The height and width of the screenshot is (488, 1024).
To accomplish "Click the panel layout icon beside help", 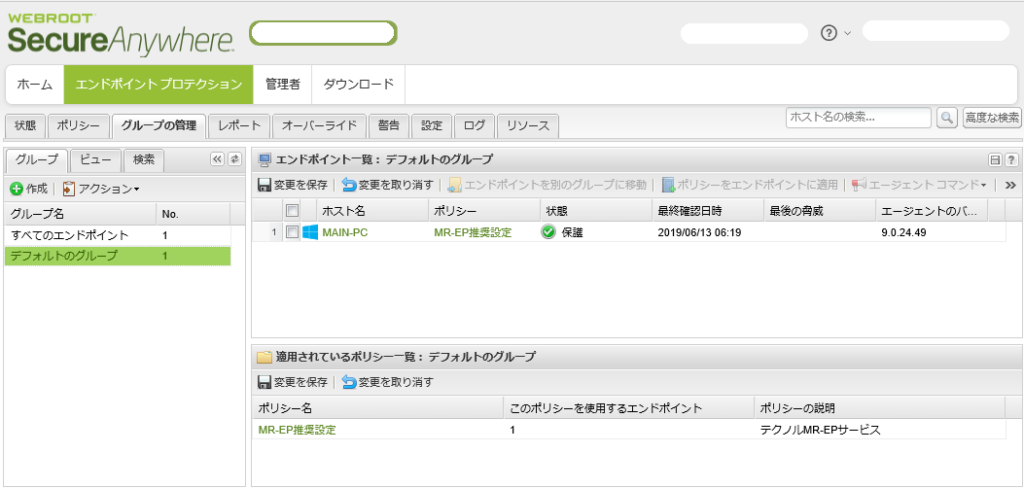I will [995, 160].
